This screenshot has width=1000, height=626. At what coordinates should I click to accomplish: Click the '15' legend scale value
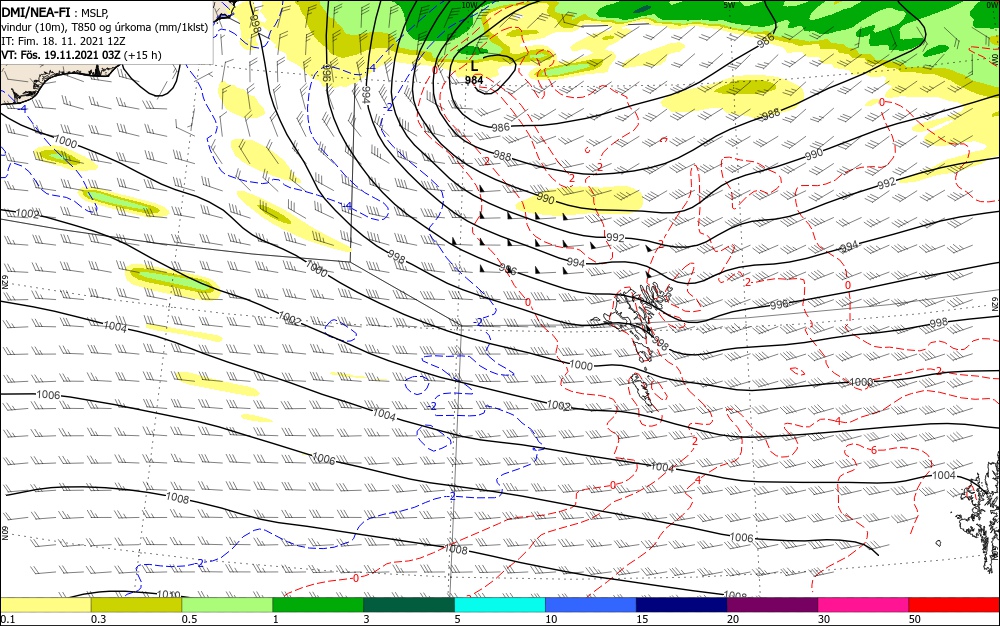(x=642, y=619)
